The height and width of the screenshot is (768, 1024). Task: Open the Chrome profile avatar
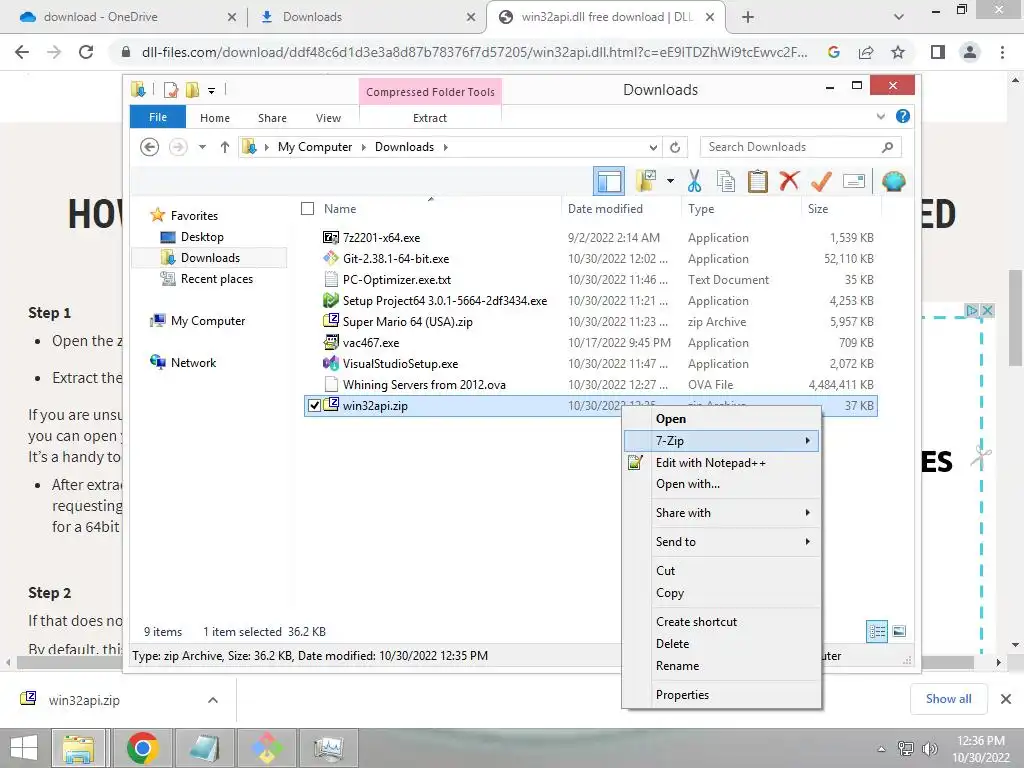coord(970,52)
